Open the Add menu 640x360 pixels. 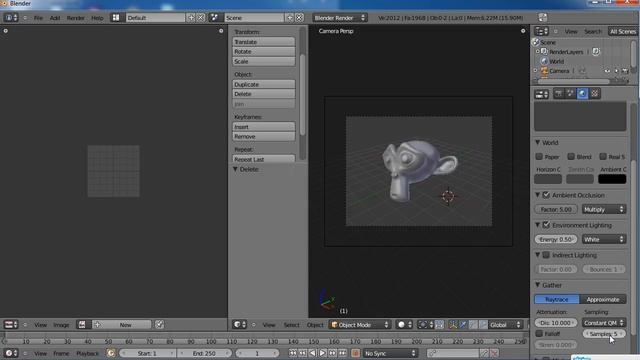[x=55, y=18]
